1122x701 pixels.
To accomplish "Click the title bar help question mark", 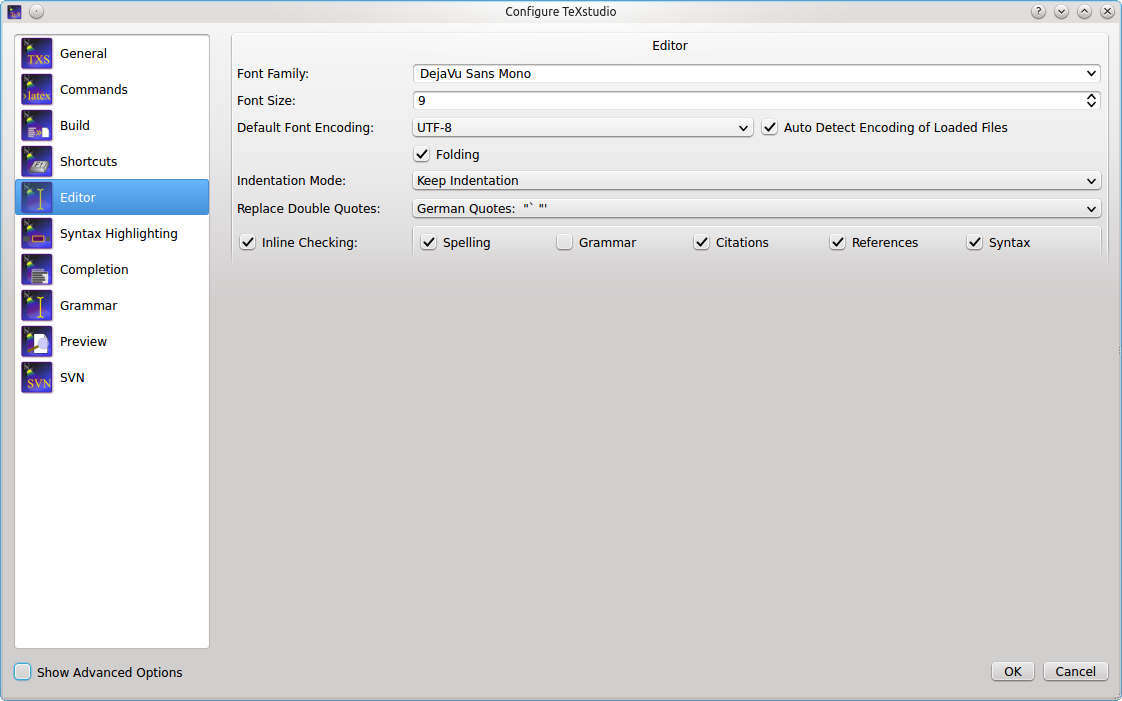I will pyautogui.click(x=1038, y=11).
